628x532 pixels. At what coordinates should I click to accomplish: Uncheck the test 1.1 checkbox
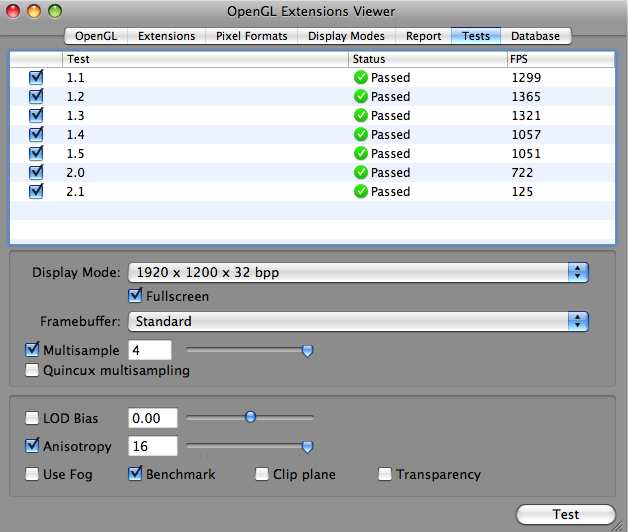(x=36, y=77)
